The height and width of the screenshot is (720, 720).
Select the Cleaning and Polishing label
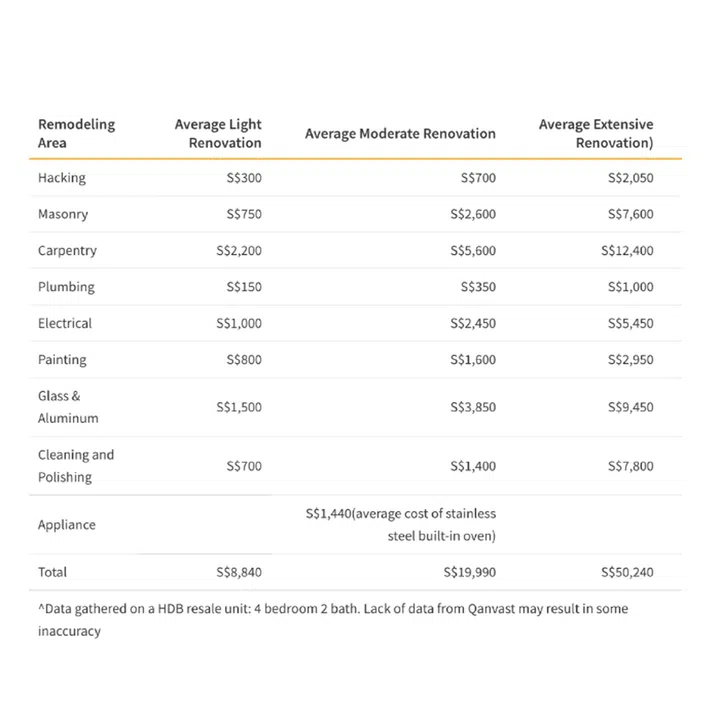click(76, 466)
